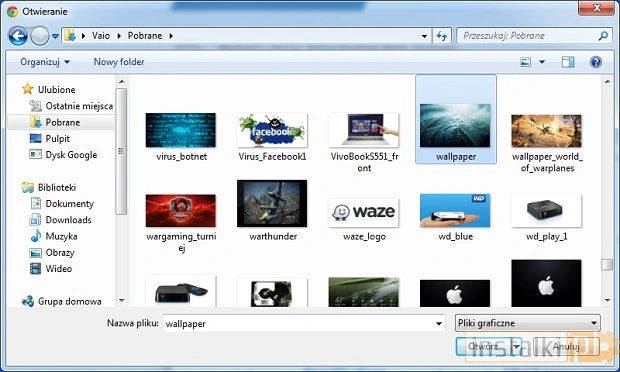Image resolution: width=620 pixels, height=372 pixels.
Task: Select Ulubione in navigation pane
Action: click(57, 90)
